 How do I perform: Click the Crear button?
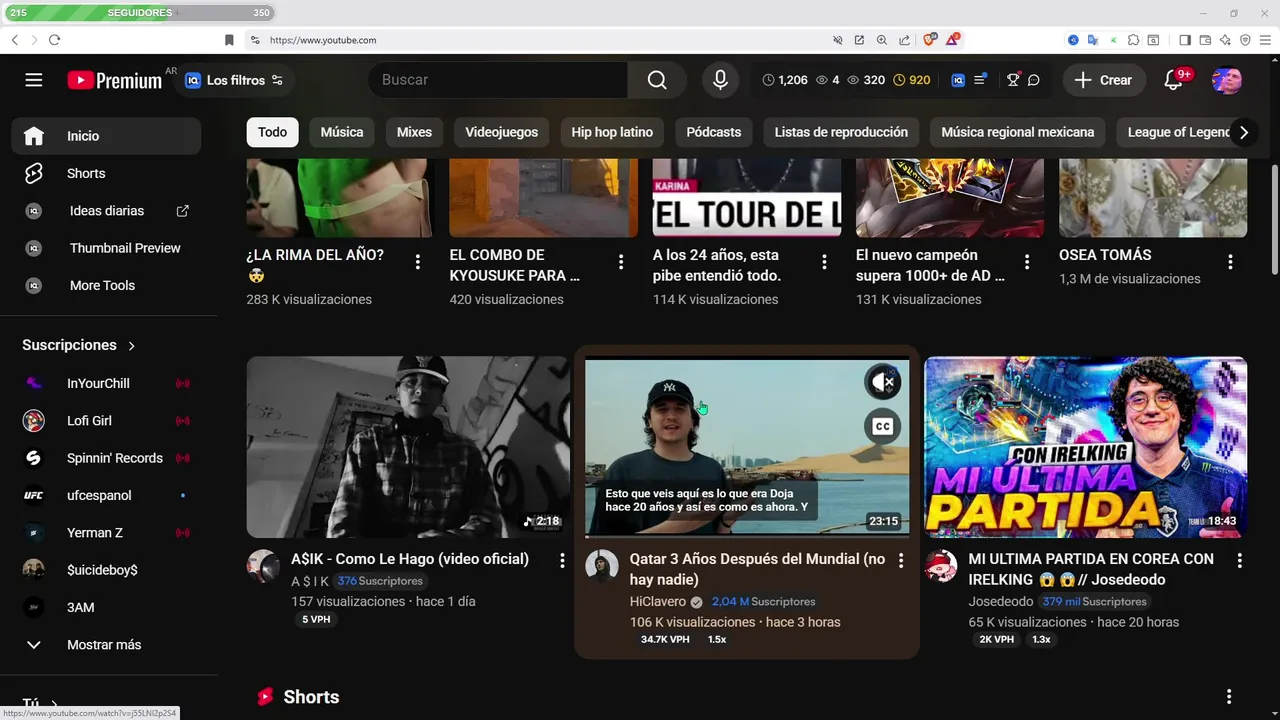point(1104,80)
